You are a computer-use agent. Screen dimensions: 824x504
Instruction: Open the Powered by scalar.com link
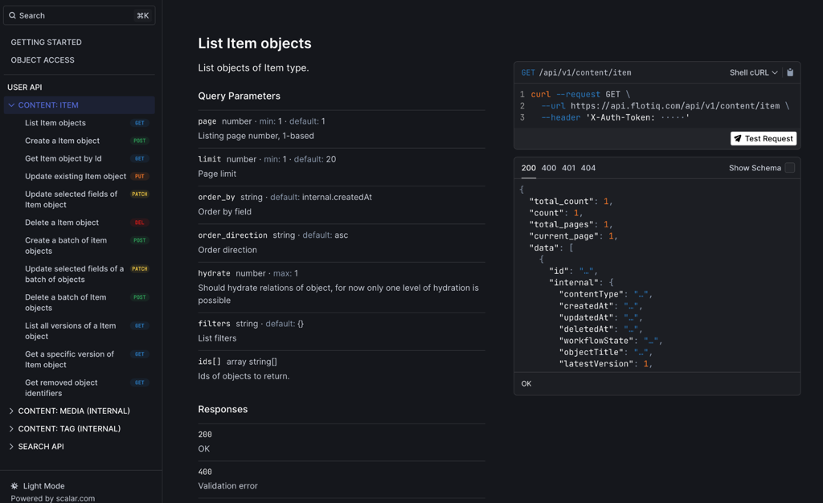[53, 498]
